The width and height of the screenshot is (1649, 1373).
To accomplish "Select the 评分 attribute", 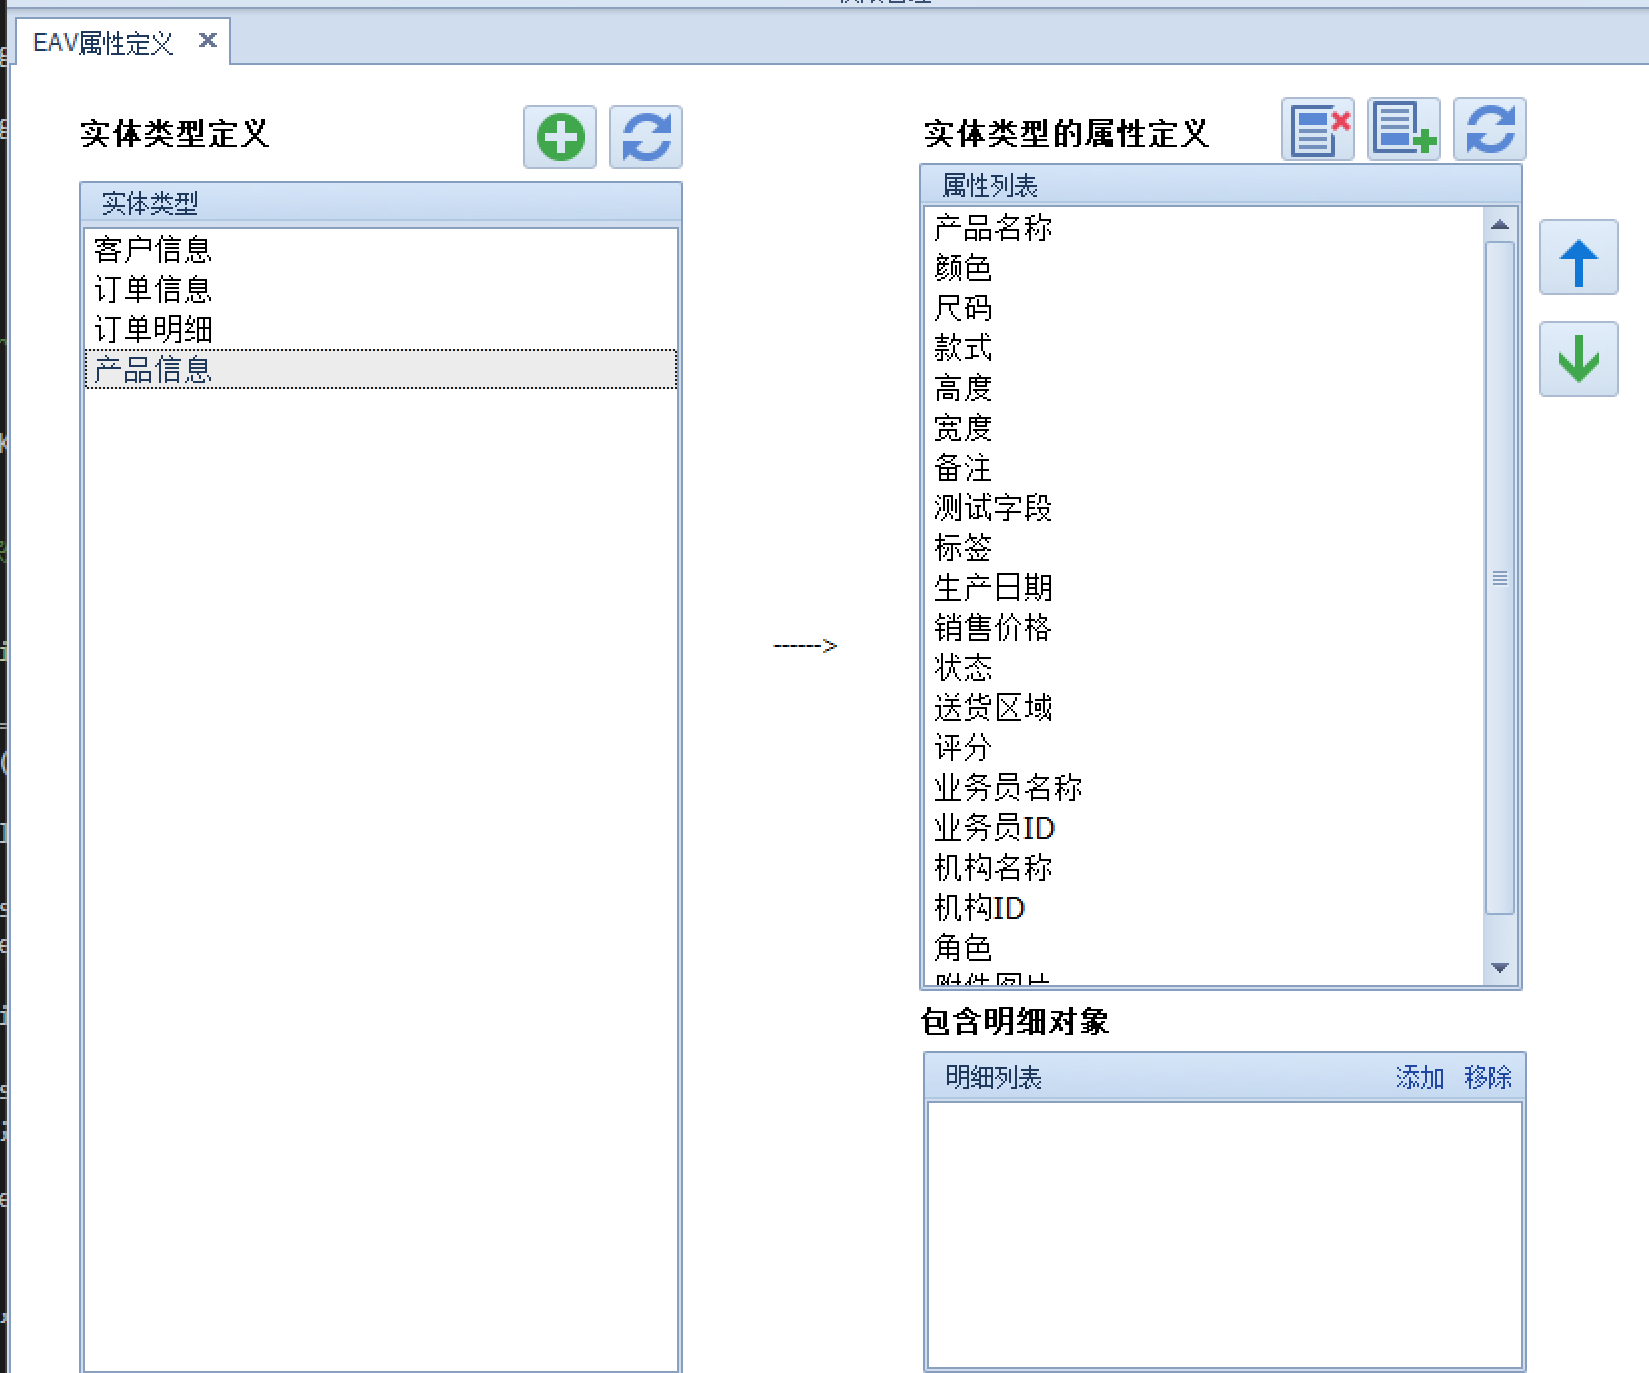I will click(1204, 748).
